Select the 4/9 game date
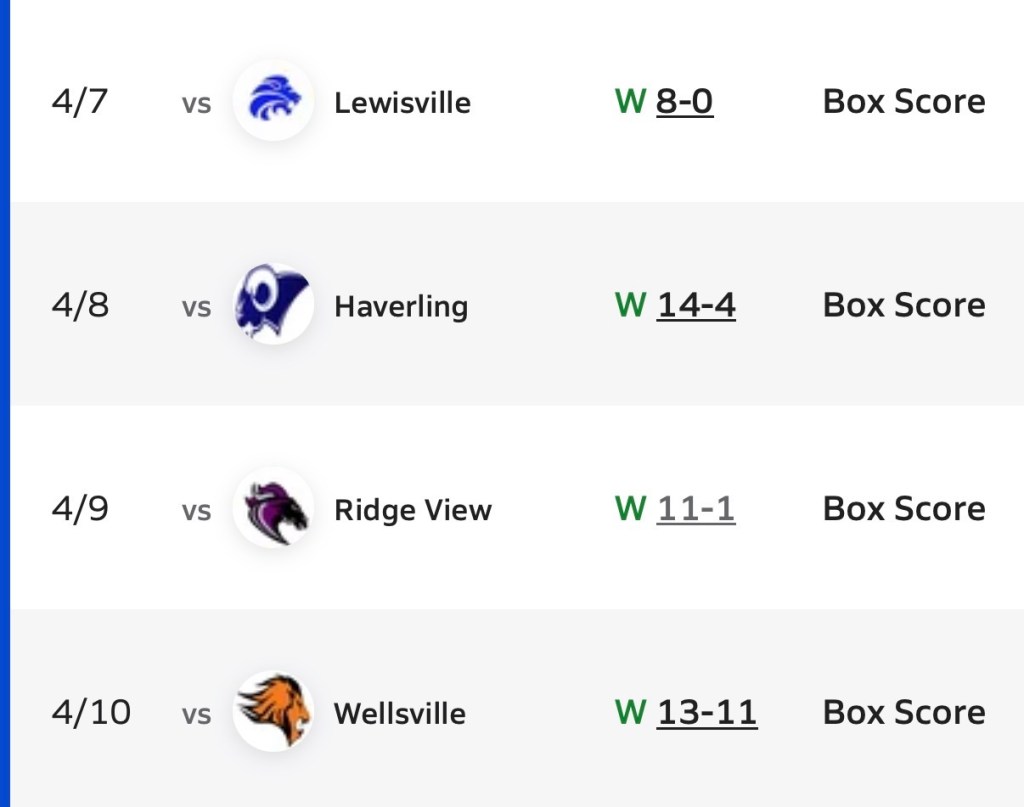Viewport: 1024px width, 807px height. click(79, 509)
